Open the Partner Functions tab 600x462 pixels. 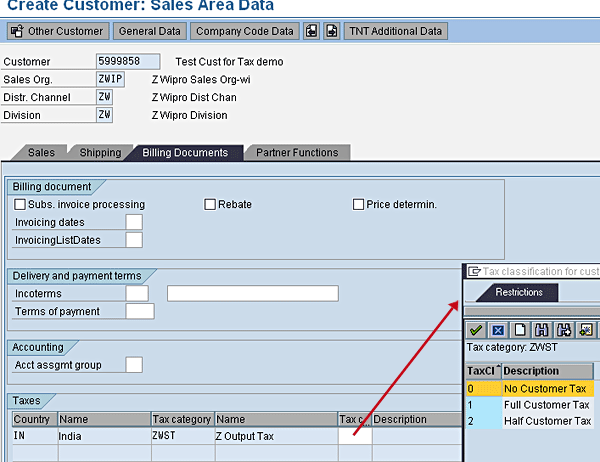point(297,153)
